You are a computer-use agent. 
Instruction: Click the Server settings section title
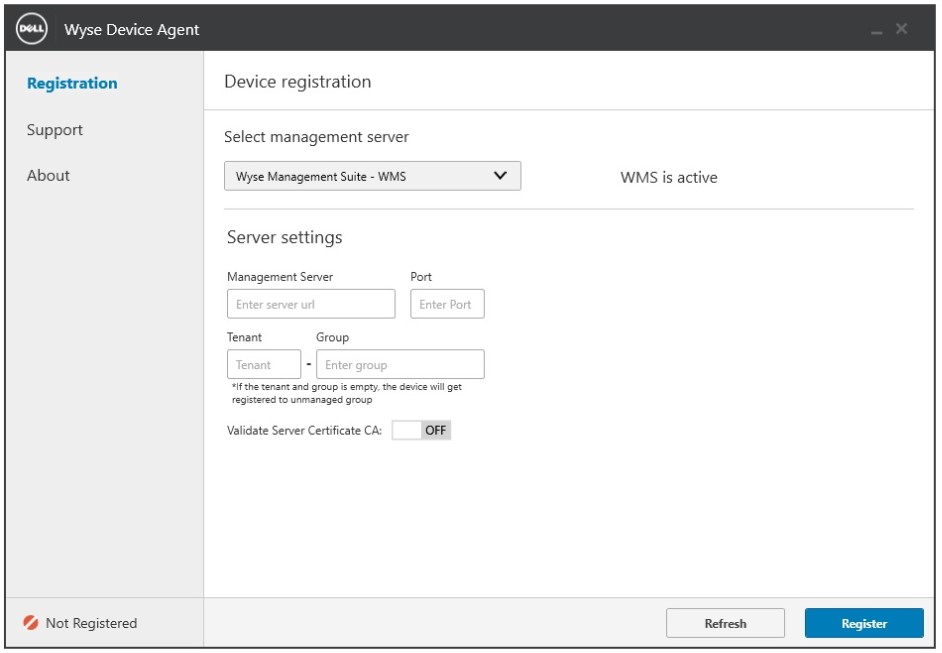click(x=283, y=237)
